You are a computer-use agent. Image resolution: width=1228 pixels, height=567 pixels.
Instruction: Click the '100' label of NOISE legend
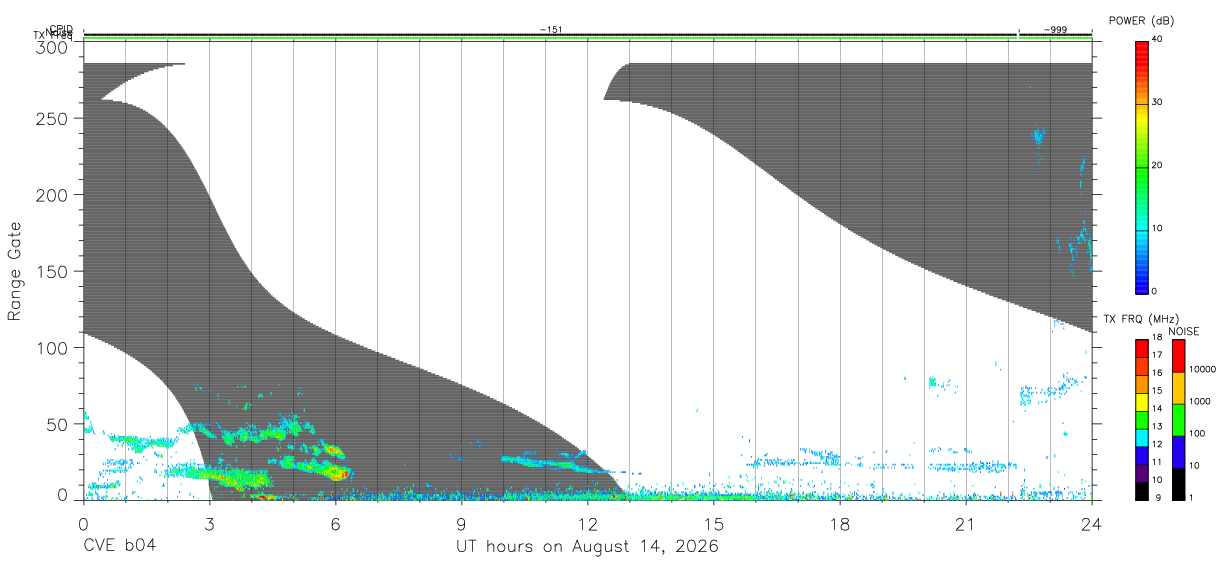tap(1197, 433)
